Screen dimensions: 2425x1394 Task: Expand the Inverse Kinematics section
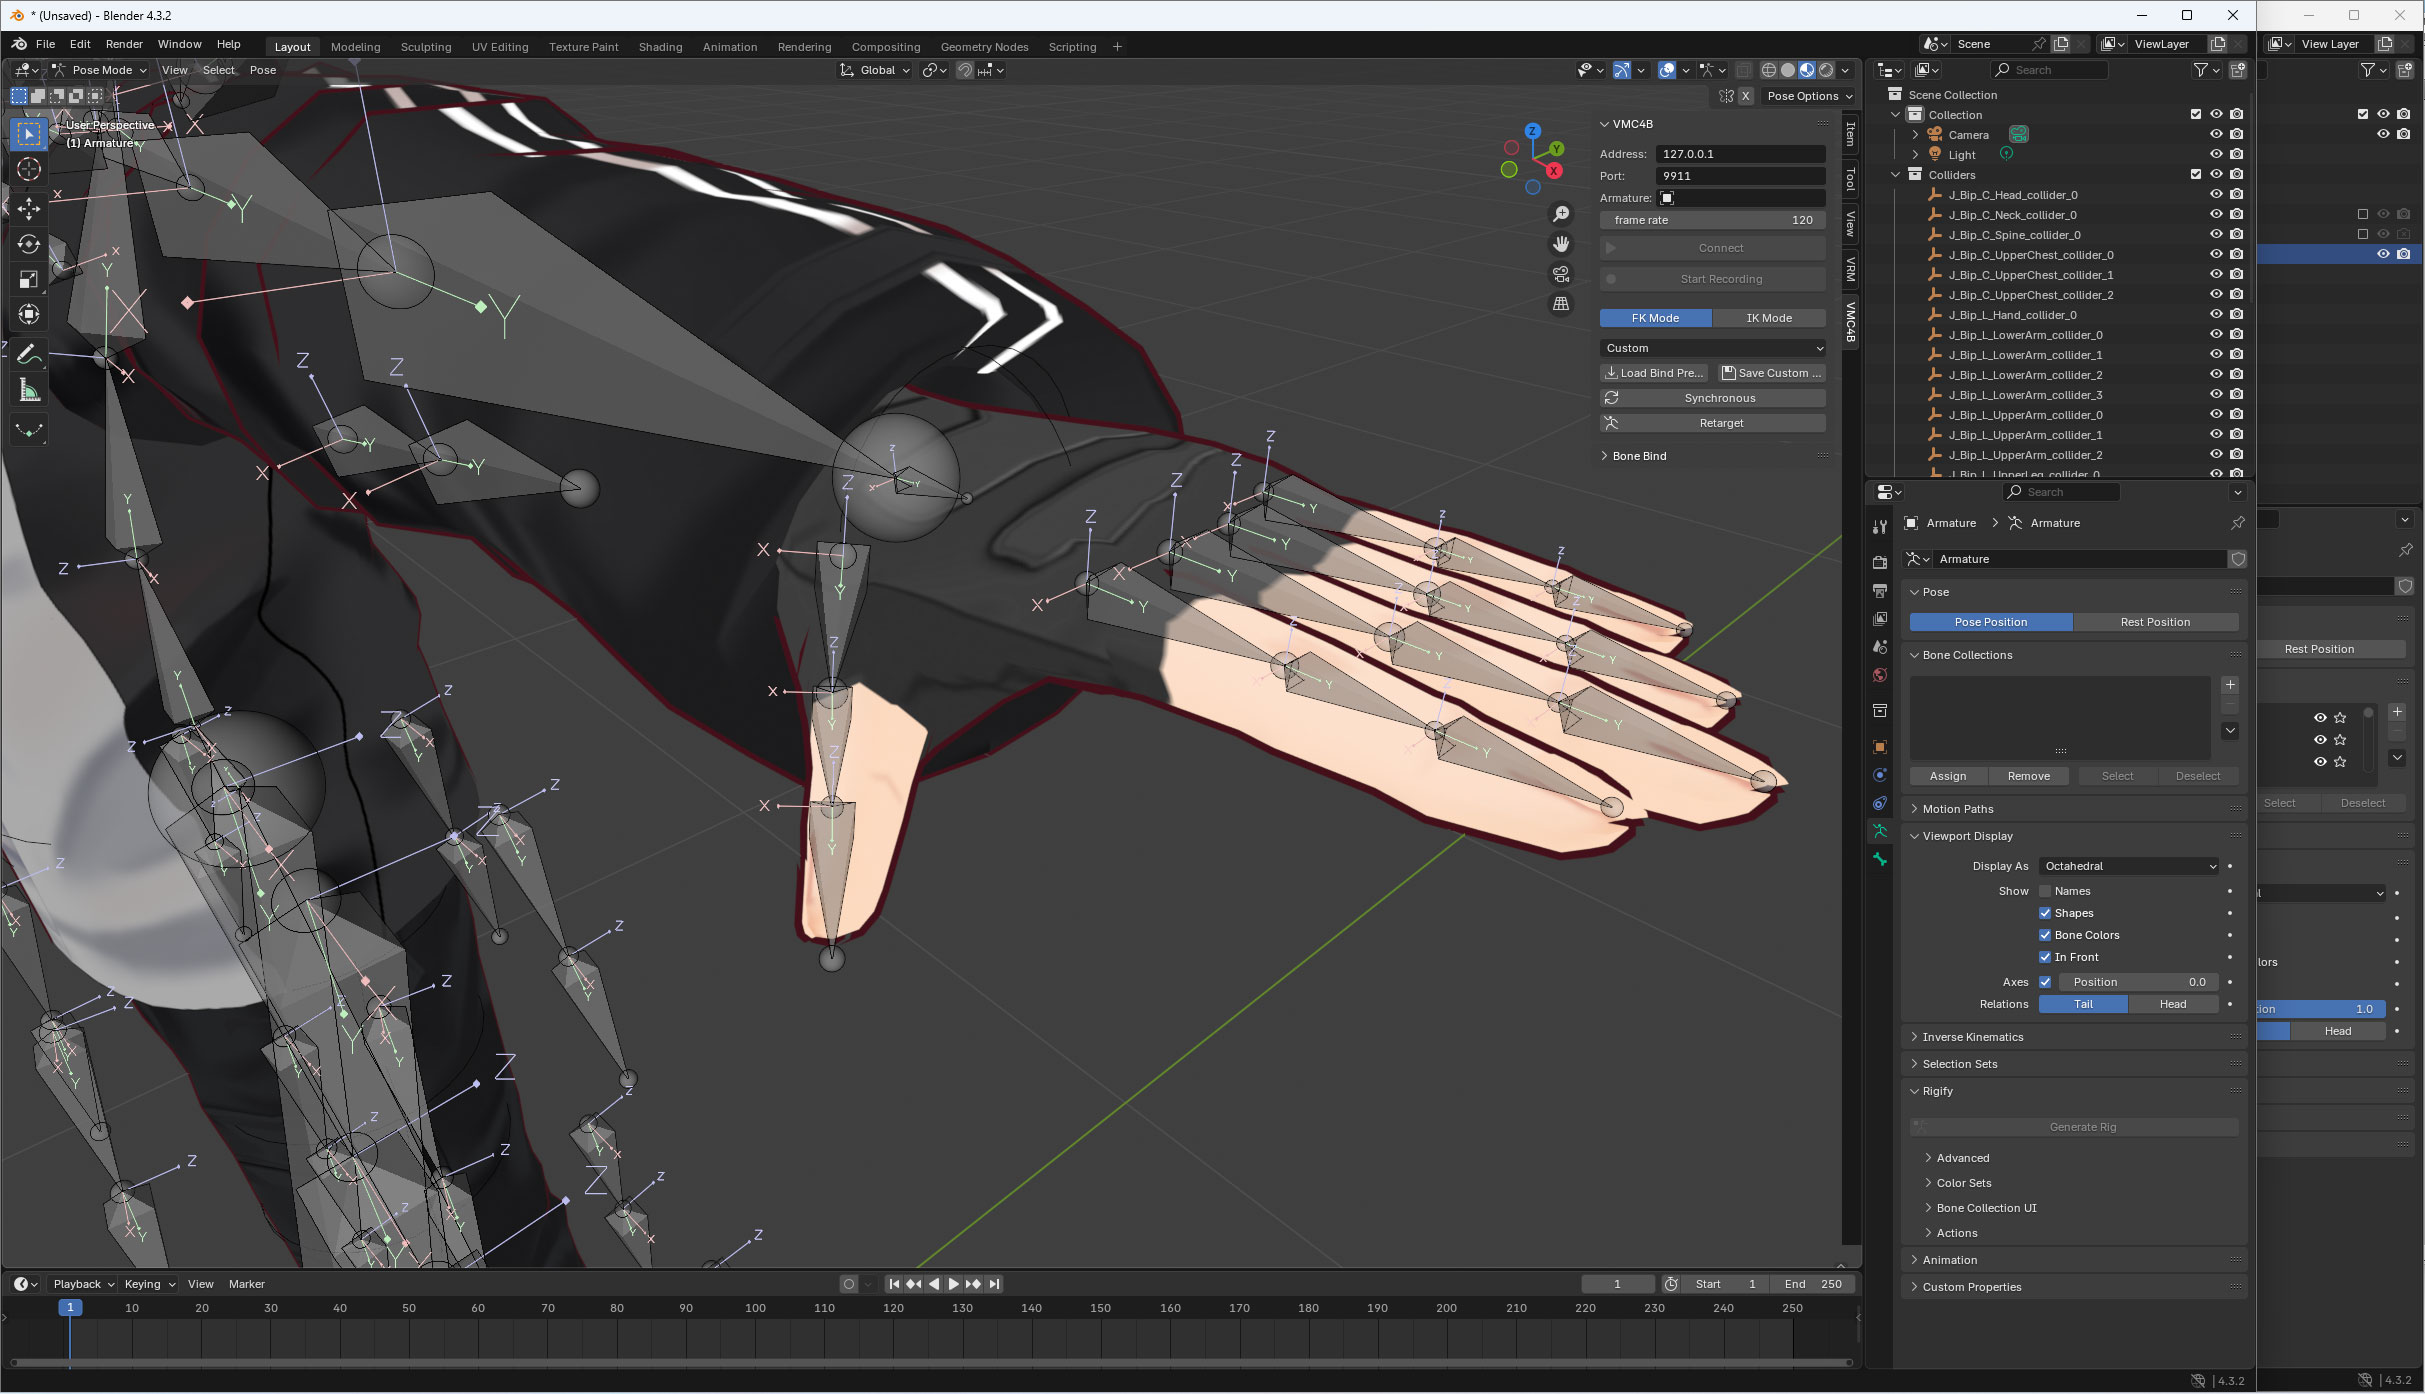[1972, 1037]
